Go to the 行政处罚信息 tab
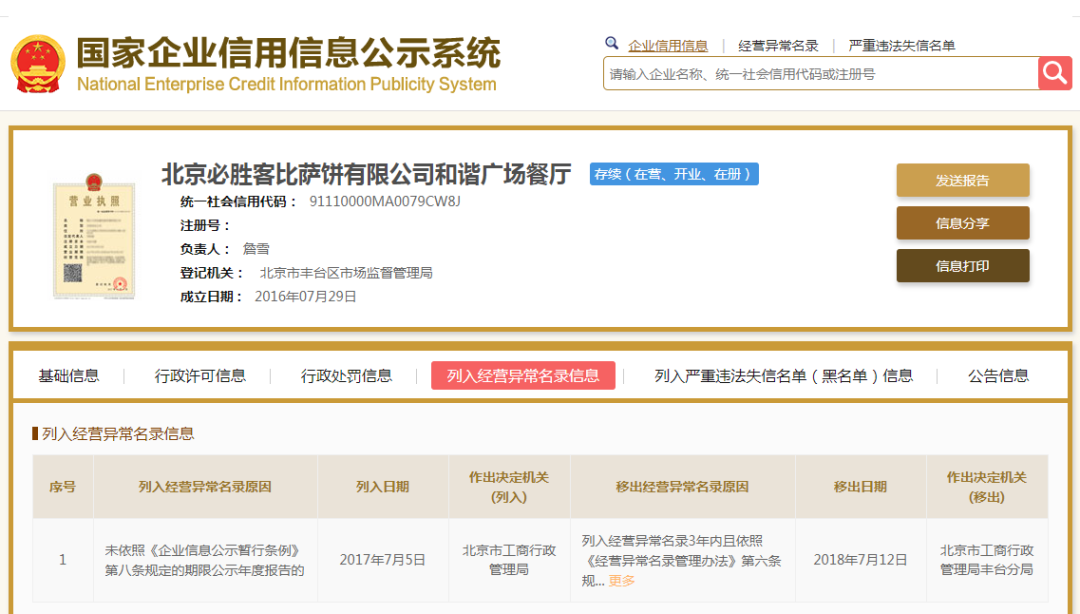1080x614 pixels. (x=347, y=376)
